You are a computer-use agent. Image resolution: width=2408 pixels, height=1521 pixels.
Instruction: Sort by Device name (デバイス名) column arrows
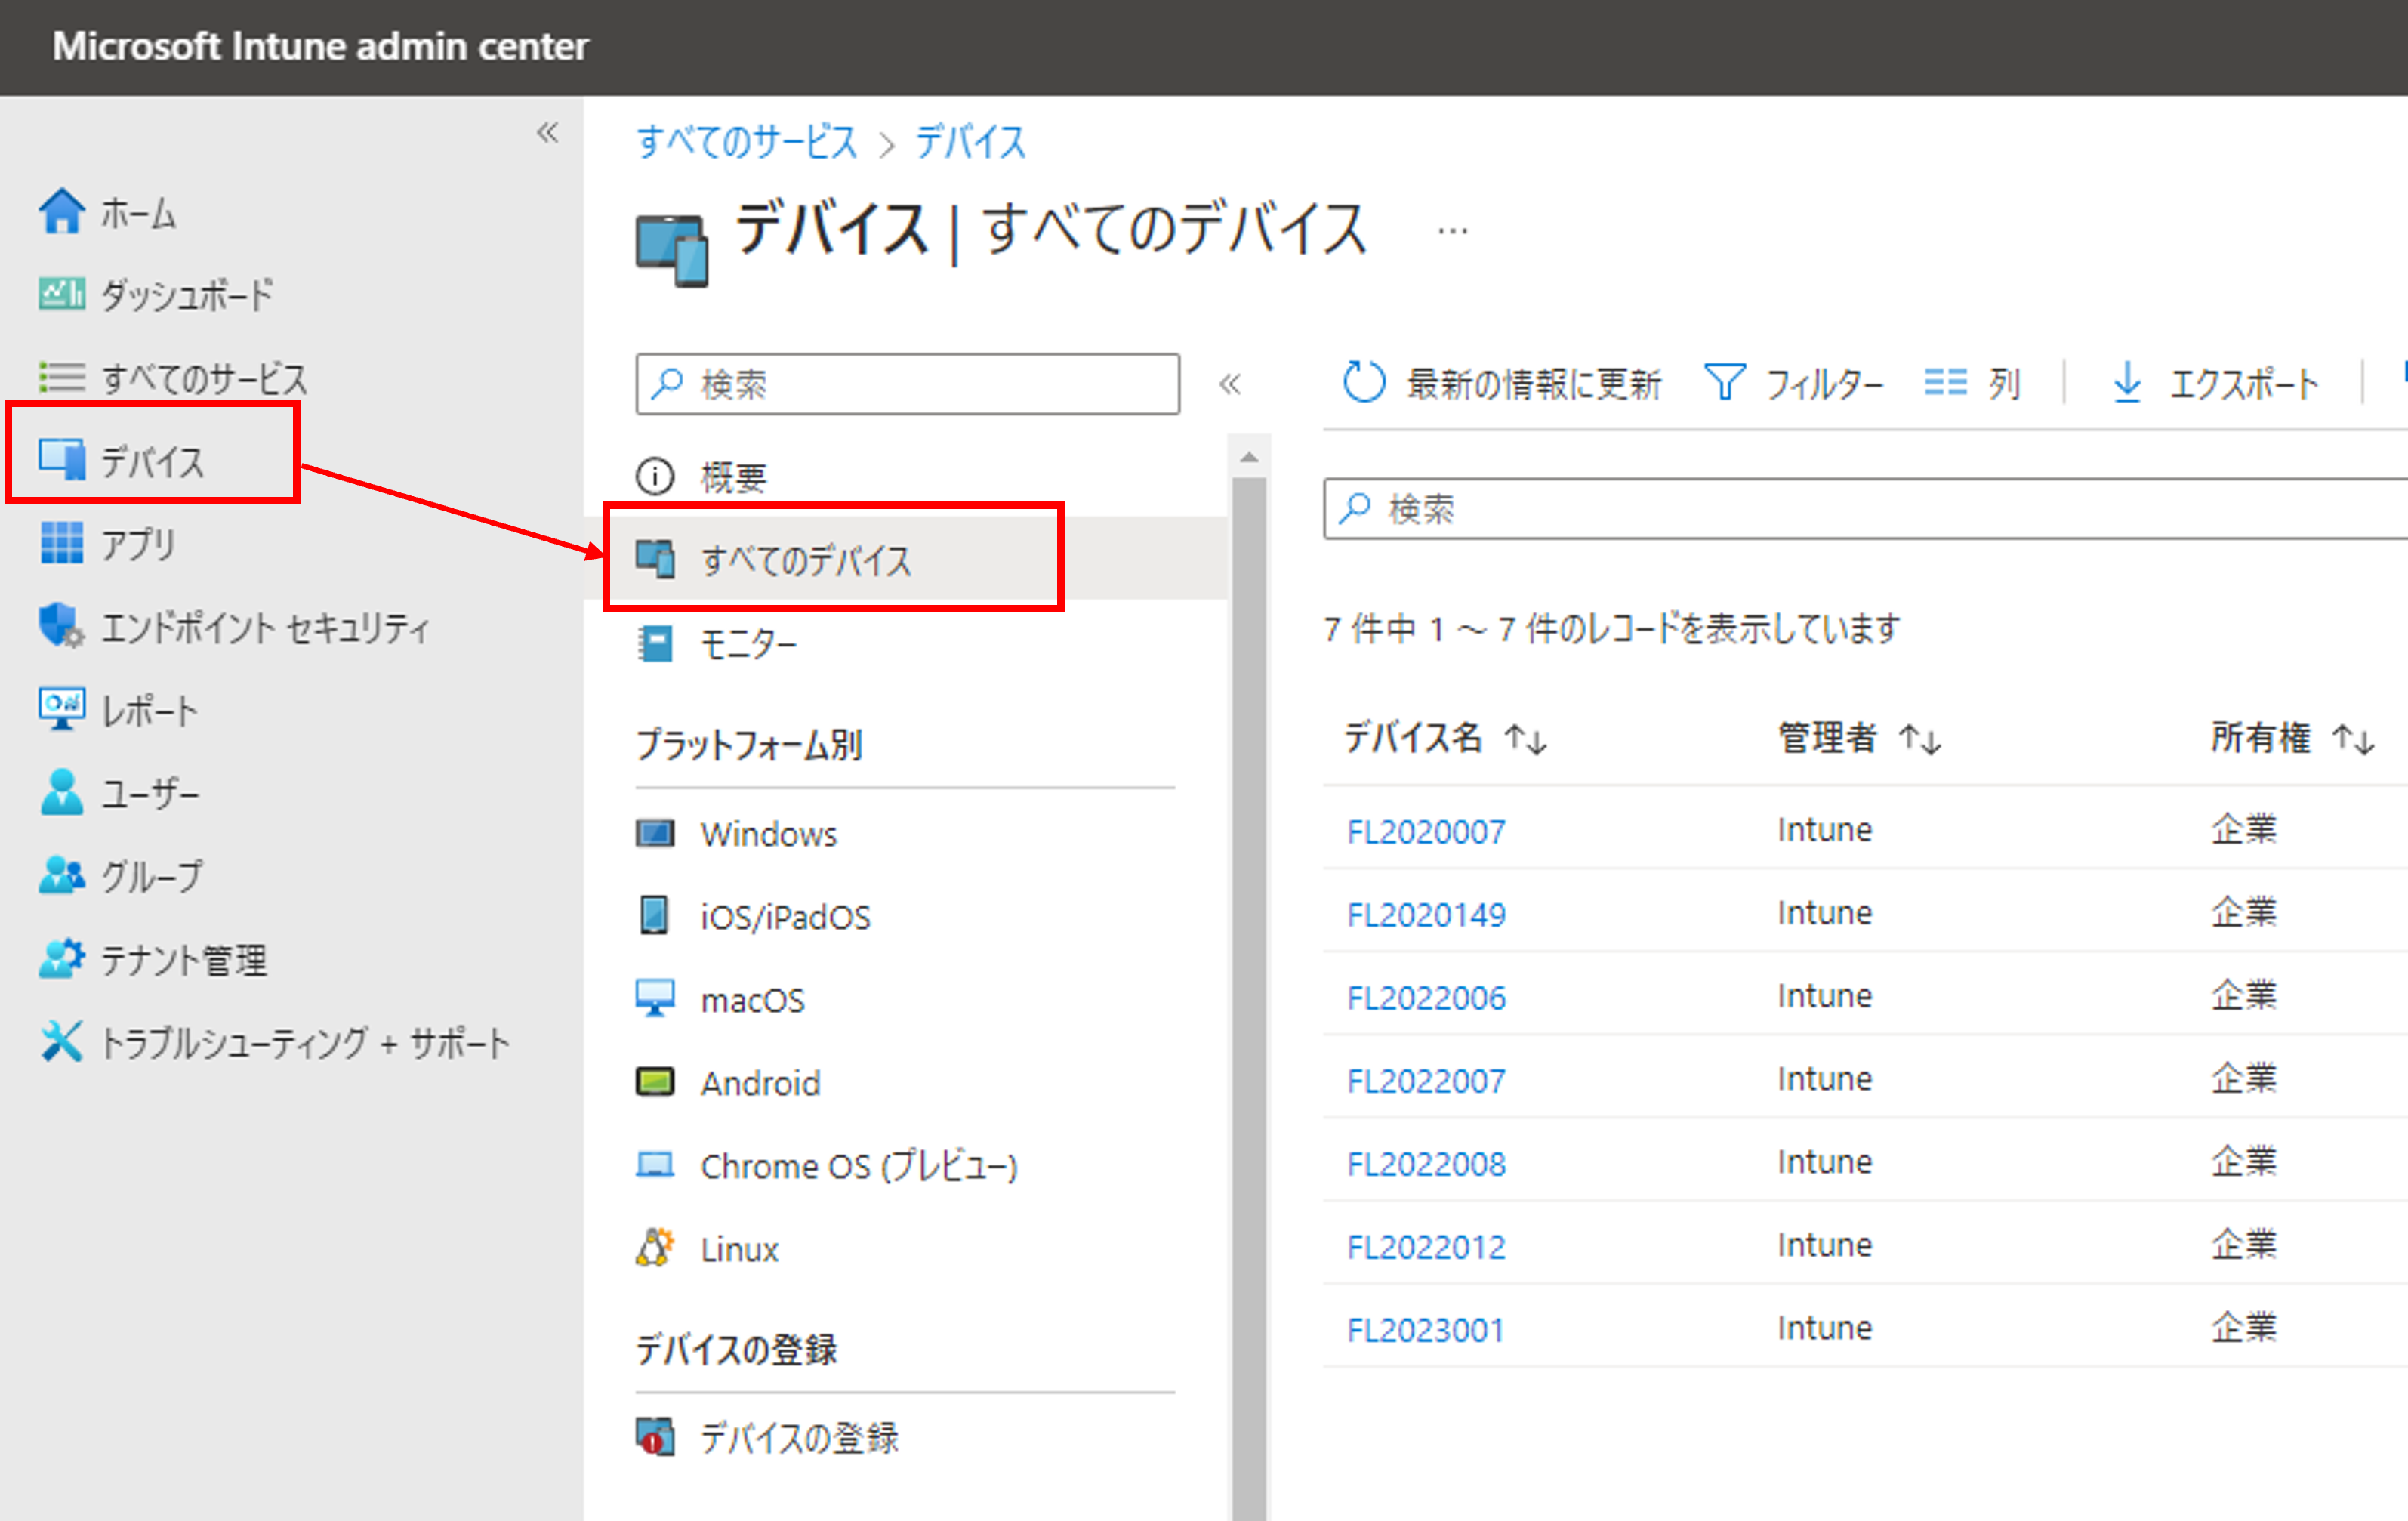click(x=1526, y=739)
